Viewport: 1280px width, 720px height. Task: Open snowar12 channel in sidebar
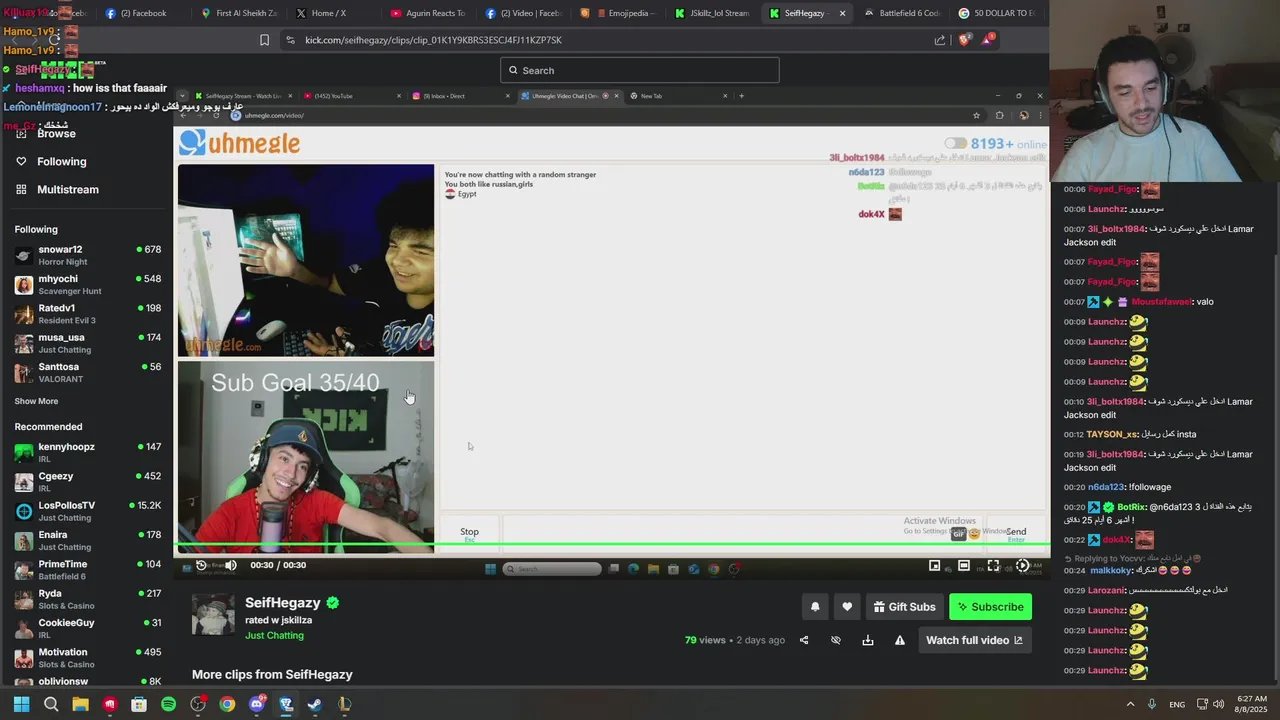pyautogui.click(x=87, y=255)
